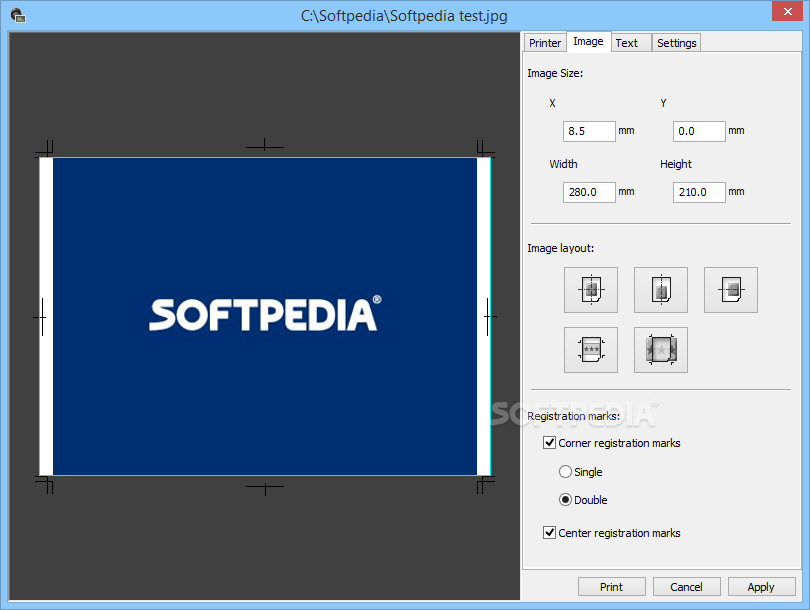Screen dimensions: 810x610
Task: Click the Apply button
Action: coord(761,587)
